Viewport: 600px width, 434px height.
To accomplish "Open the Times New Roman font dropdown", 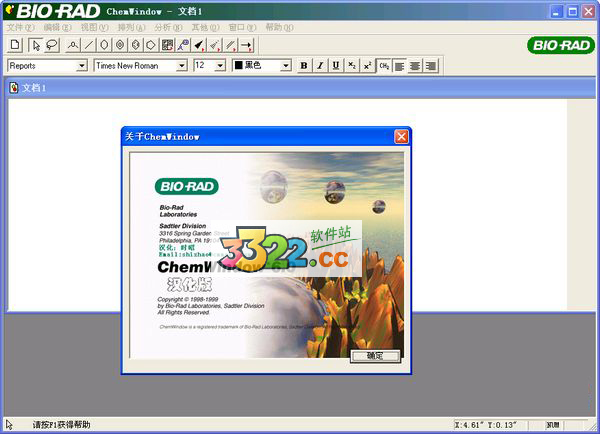I will [x=181, y=66].
